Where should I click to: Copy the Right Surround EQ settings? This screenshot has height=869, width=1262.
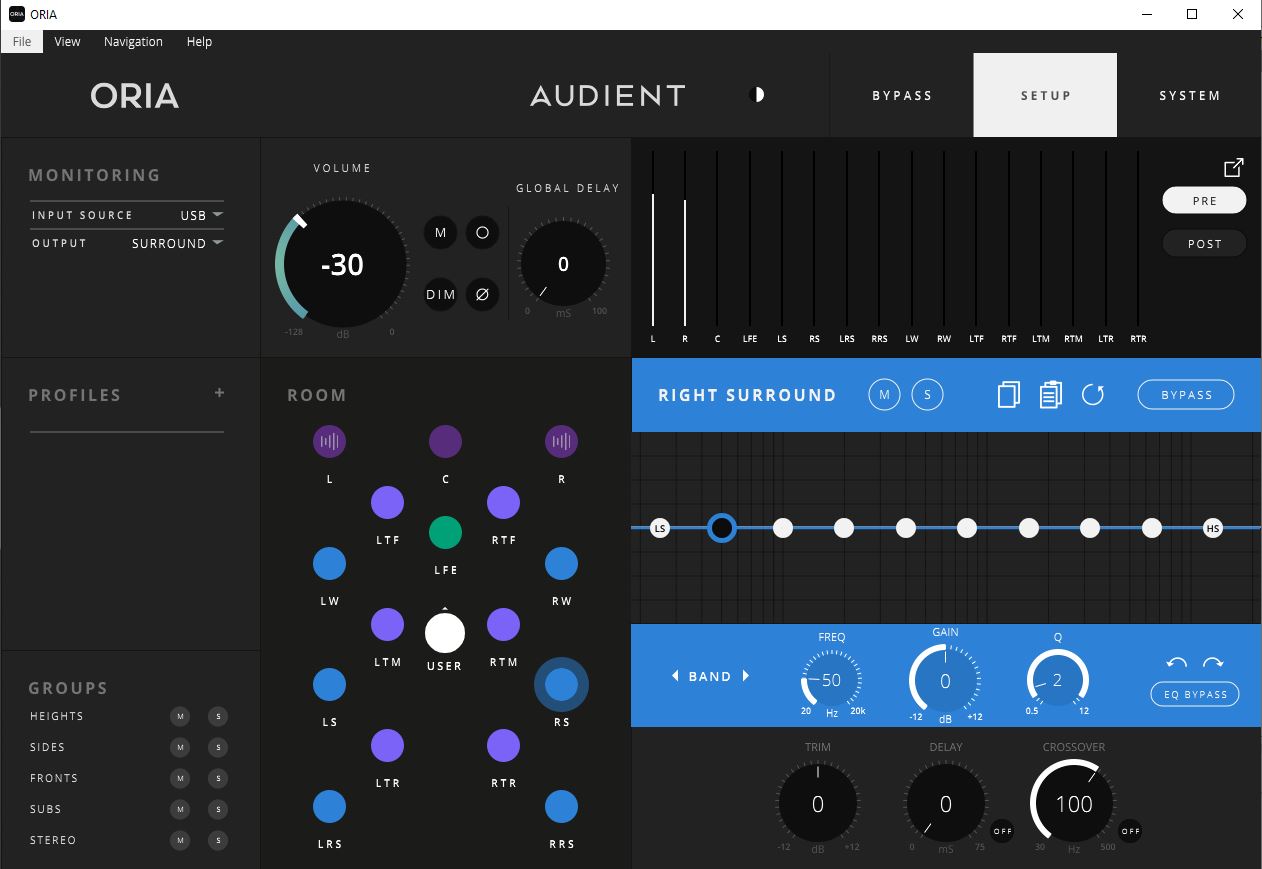pyautogui.click(x=1010, y=394)
